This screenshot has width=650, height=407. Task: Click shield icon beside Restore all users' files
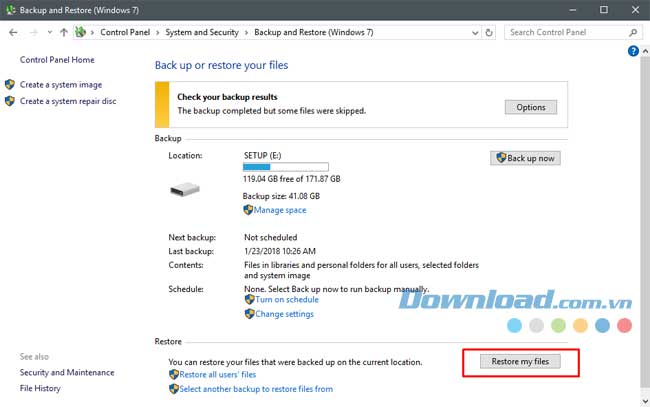click(174, 374)
